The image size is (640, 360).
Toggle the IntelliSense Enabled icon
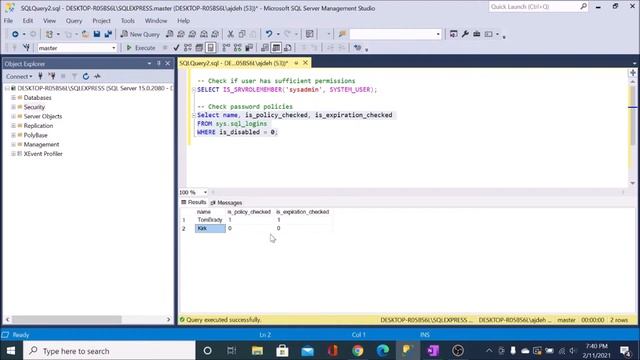[211, 48]
